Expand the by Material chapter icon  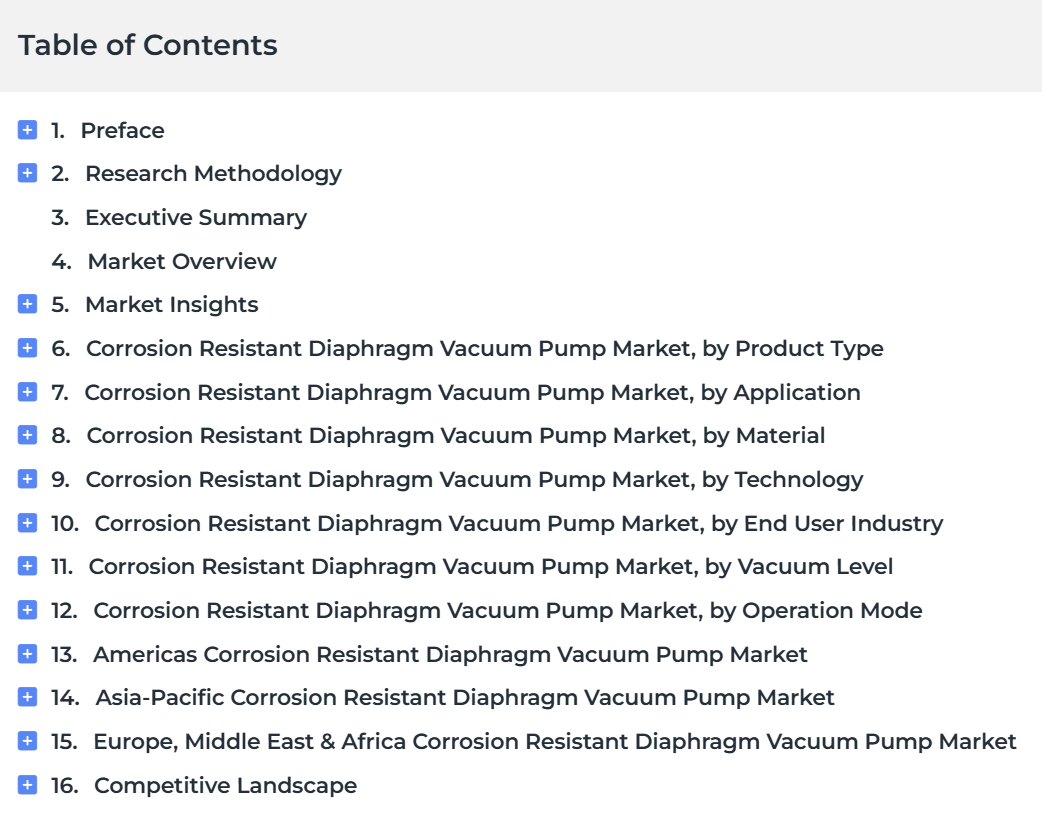27,435
